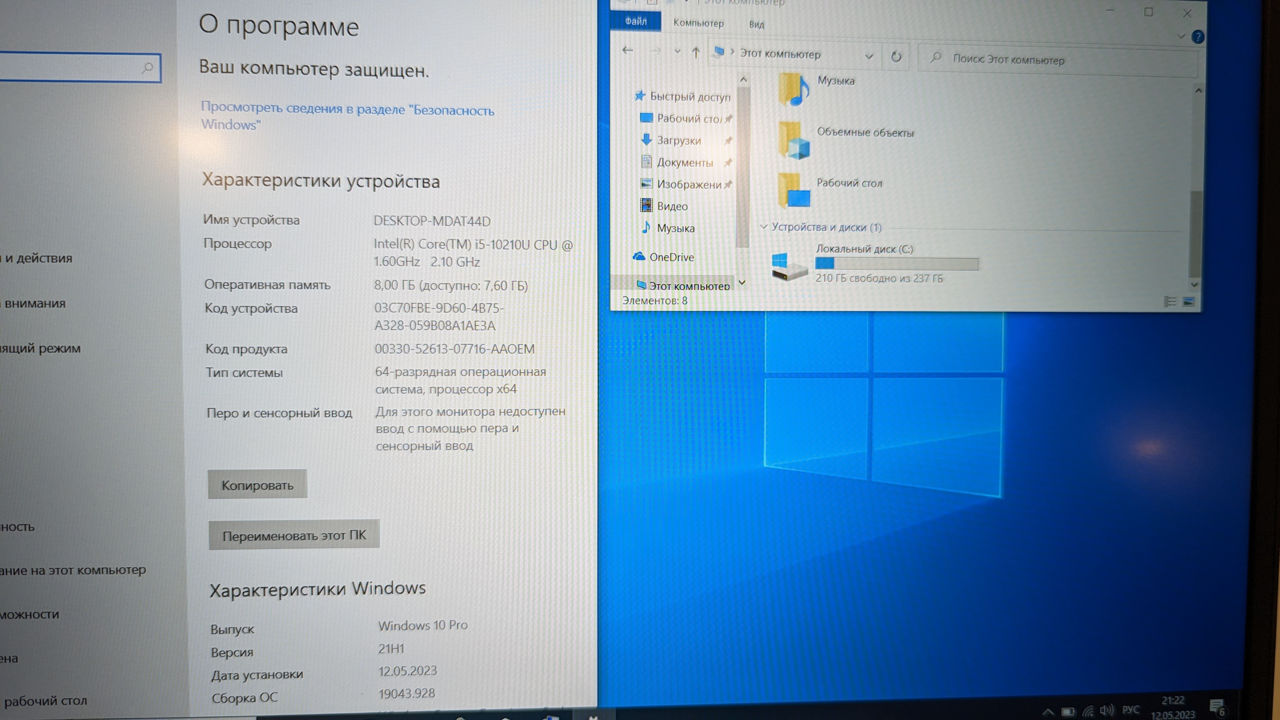The image size is (1280, 720).
Task: Click the search magnifier in Explorer search box
Action: 936,58
